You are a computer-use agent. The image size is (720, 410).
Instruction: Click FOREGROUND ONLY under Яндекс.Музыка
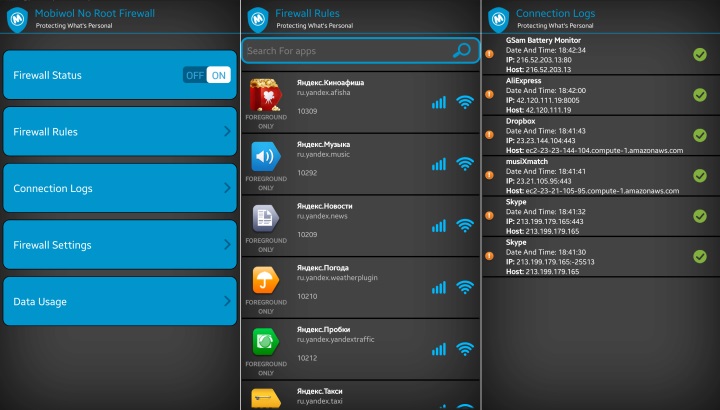pos(266,183)
